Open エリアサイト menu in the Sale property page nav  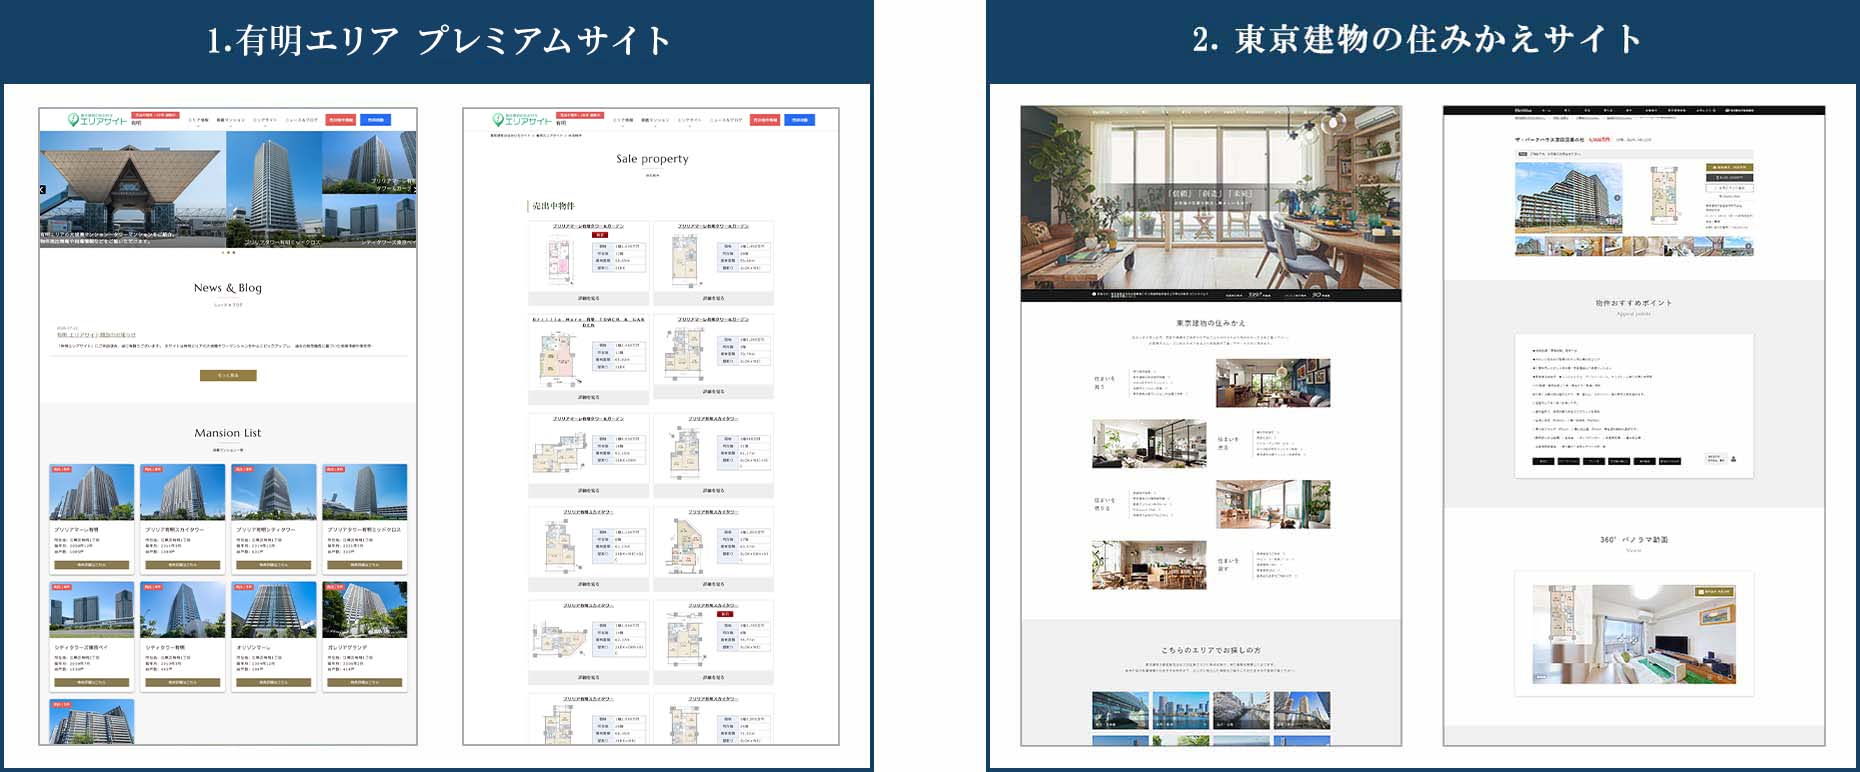(689, 120)
